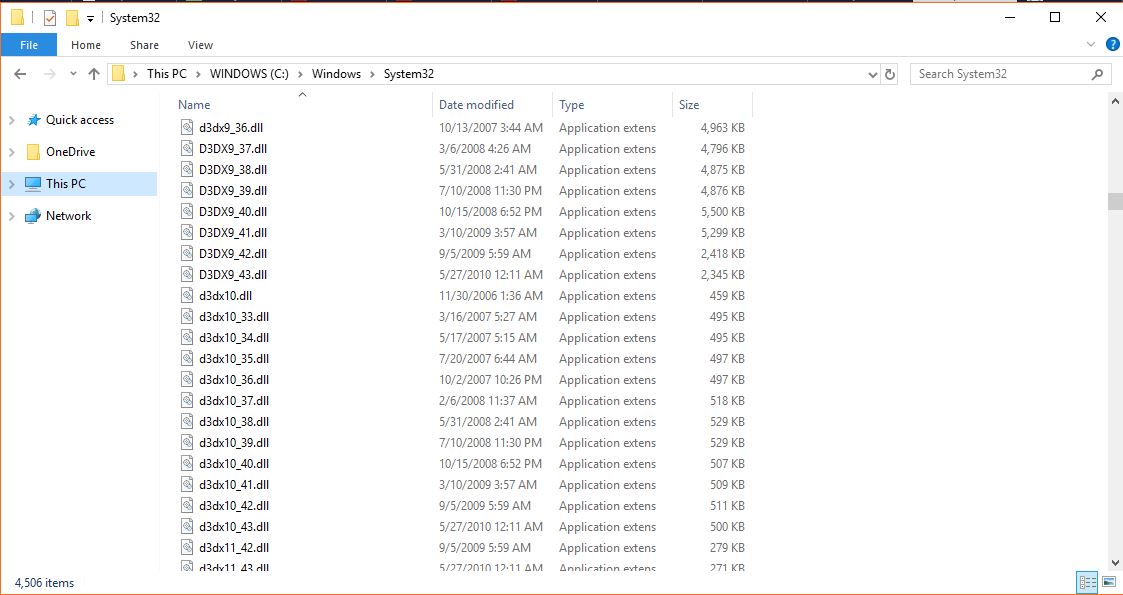Image resolution: width=1123 pixels, height=595 pixels.
Task: Select Network in the navigation pane
Action: pyautogui.click(x=68, y=216)
